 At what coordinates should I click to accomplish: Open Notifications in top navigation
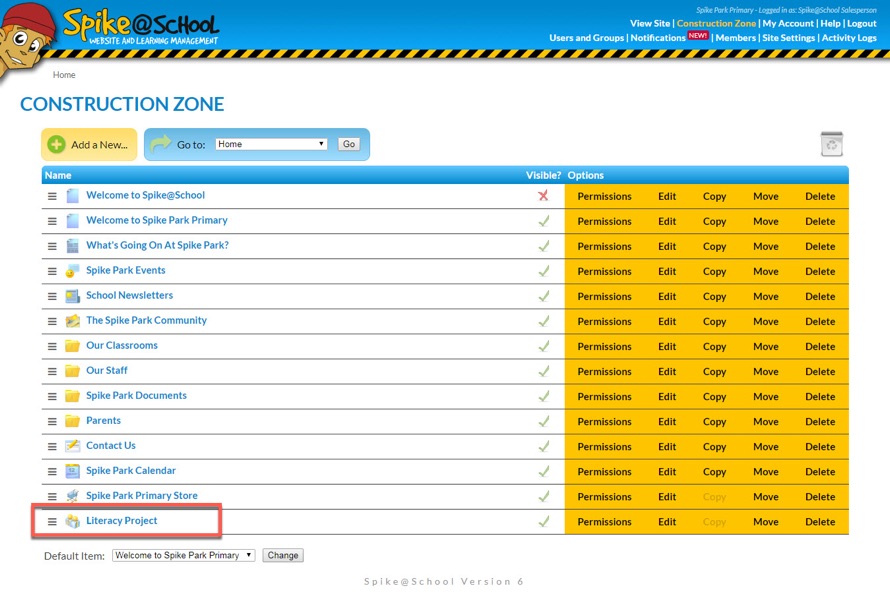click(658, 37)
